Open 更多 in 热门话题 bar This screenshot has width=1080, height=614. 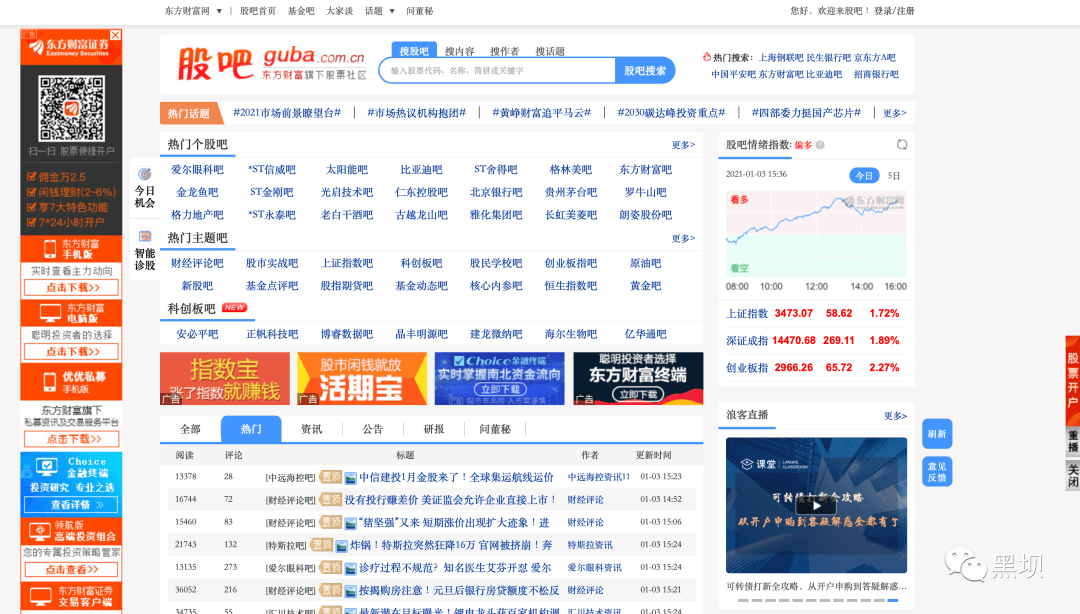(x=895, y=113)
